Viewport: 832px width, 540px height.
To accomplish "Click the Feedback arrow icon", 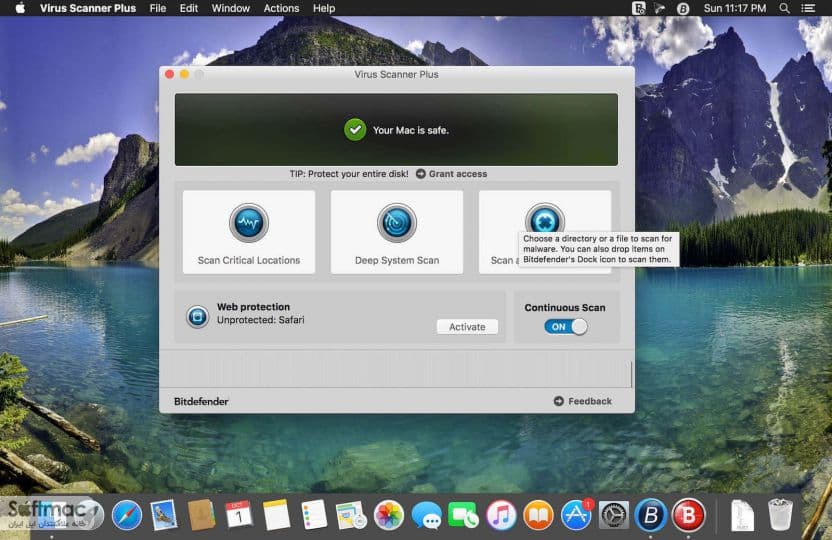I will [559, 401].
